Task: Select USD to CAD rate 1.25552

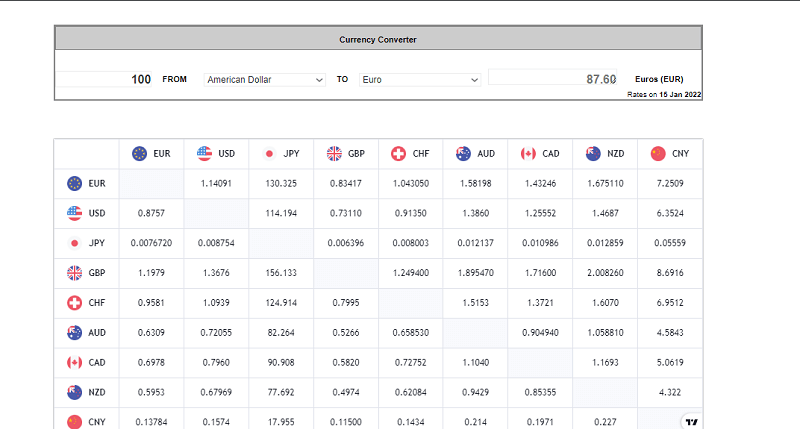Action: [540, 213]
